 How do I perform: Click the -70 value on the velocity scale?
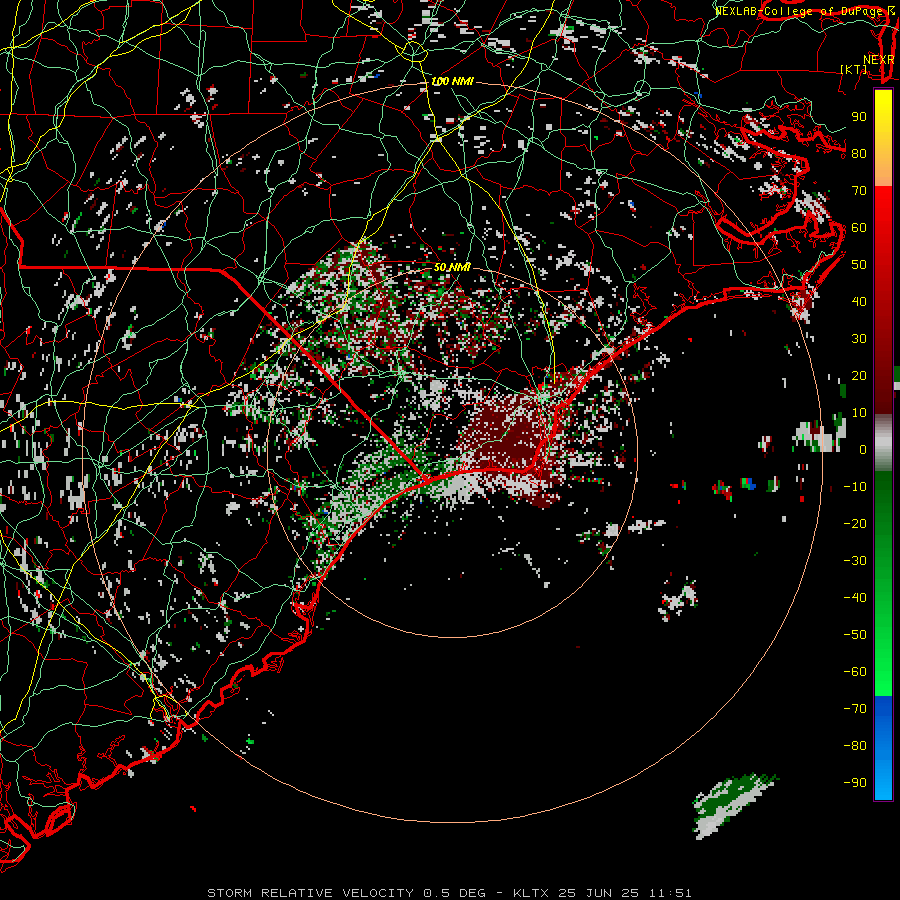855,709
